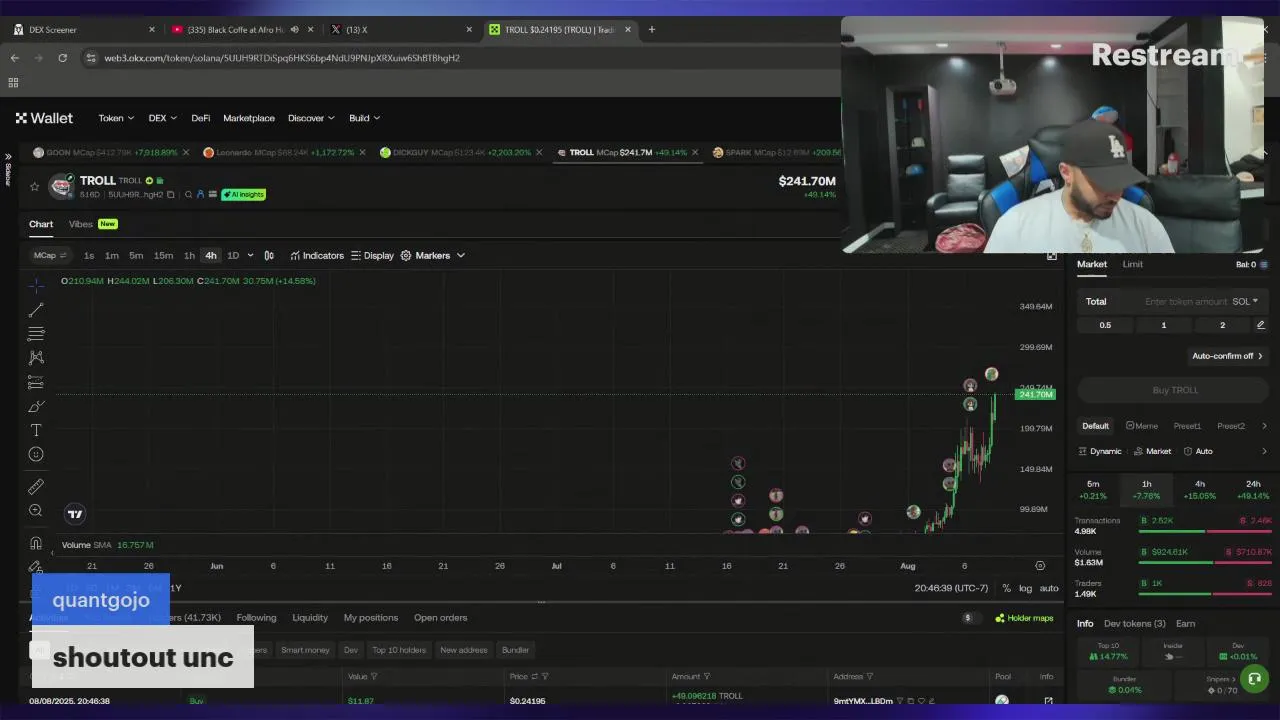This screenshot has width=1280, height=720.
Task: Select the ruler measure tool
Action: 36,487
